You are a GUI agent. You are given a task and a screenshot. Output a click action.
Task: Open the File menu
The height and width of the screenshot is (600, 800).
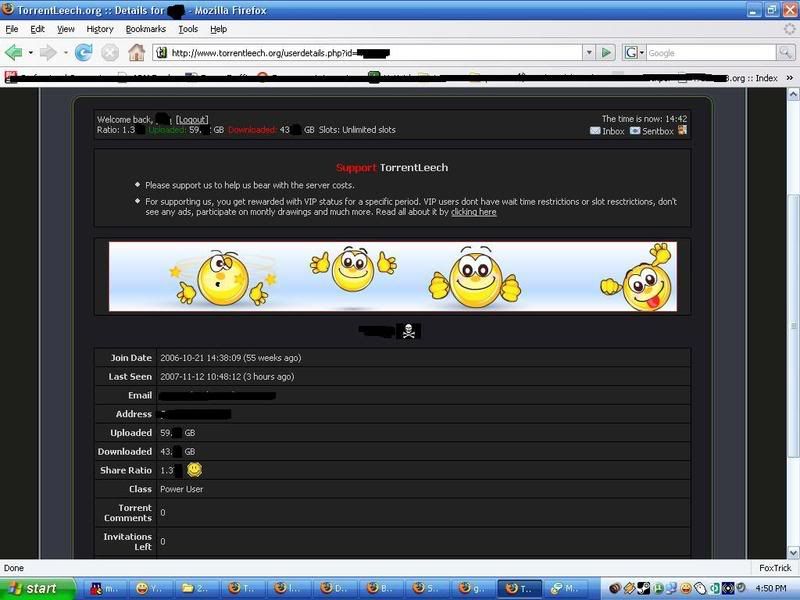click(x=11, y=29)
